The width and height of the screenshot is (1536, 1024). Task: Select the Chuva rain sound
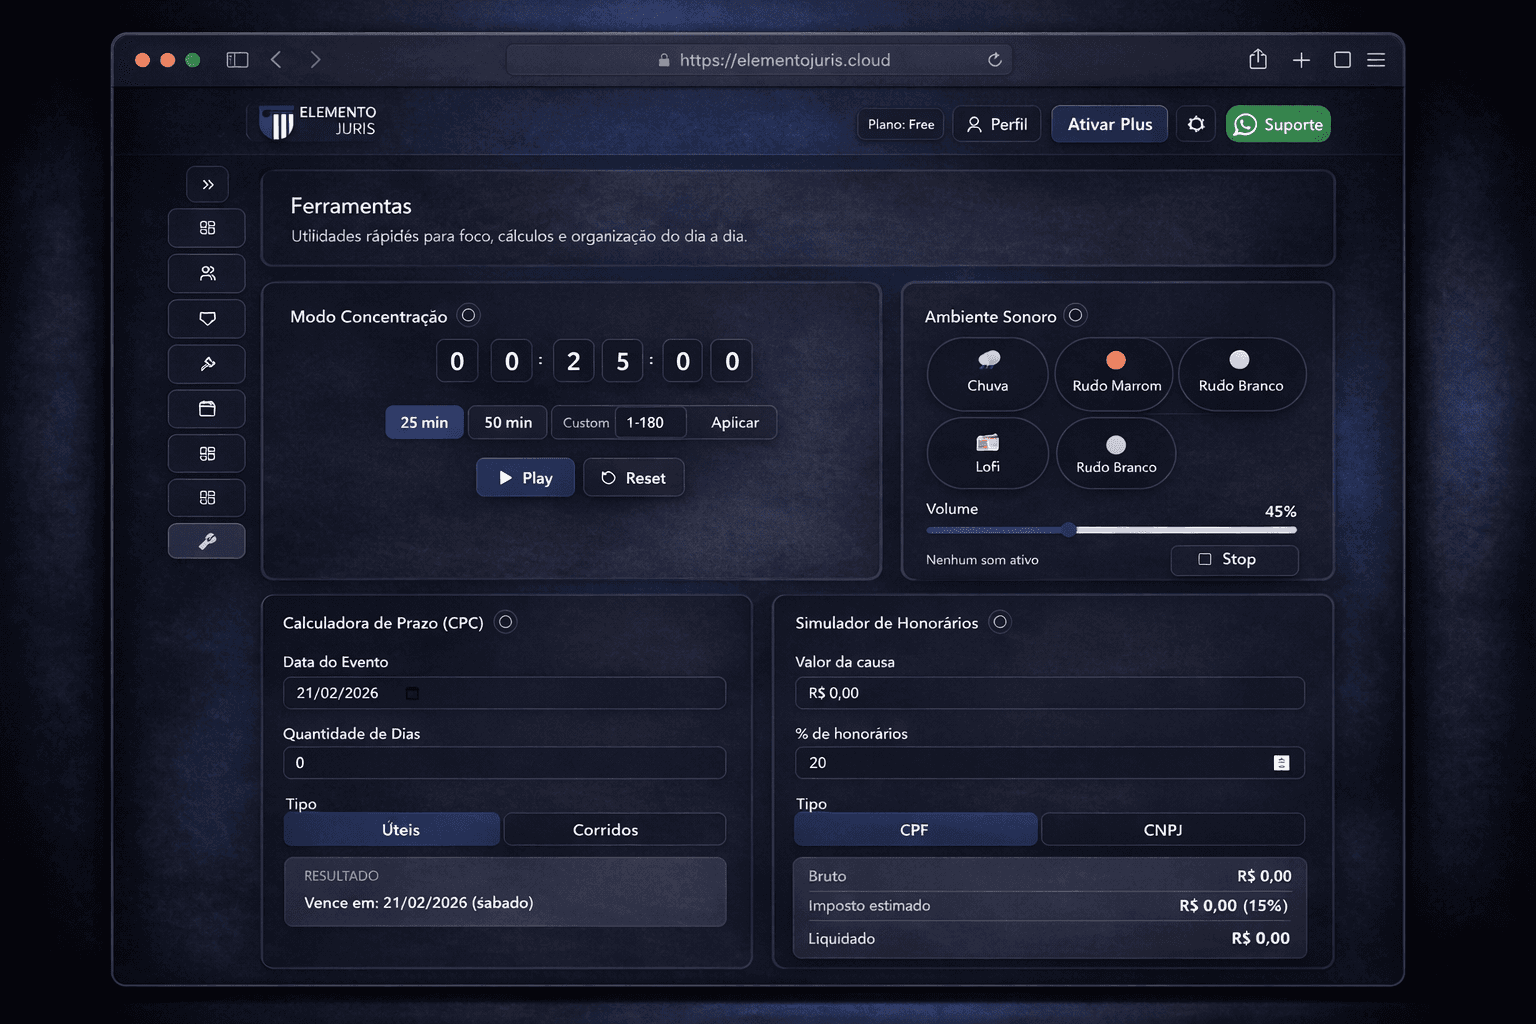[987, 373]
